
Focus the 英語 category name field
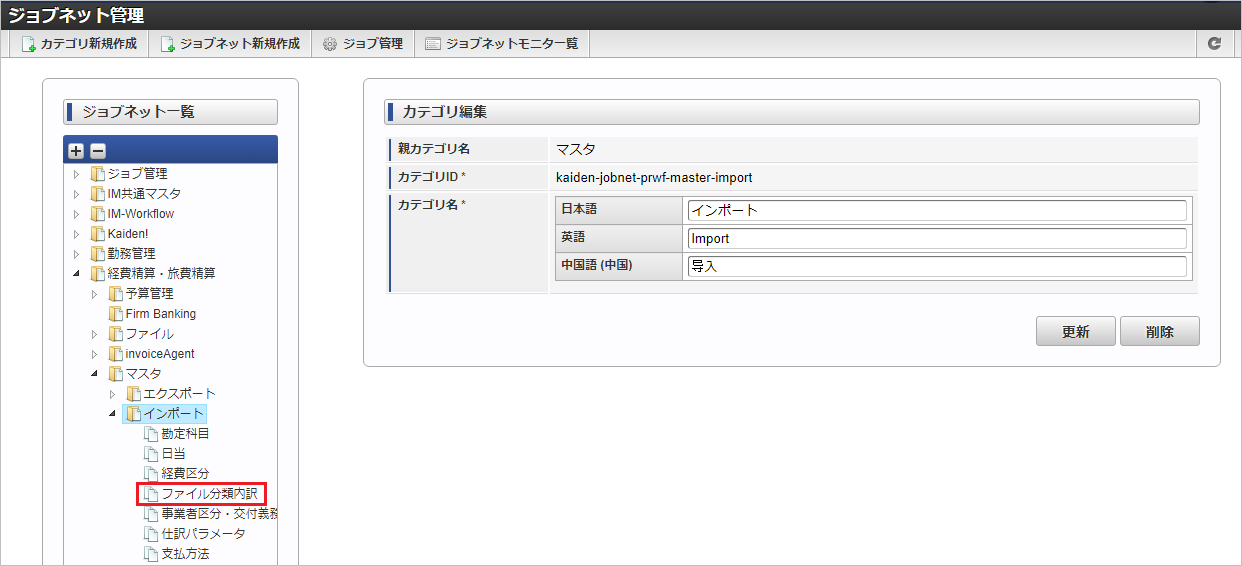coord(937,238)
